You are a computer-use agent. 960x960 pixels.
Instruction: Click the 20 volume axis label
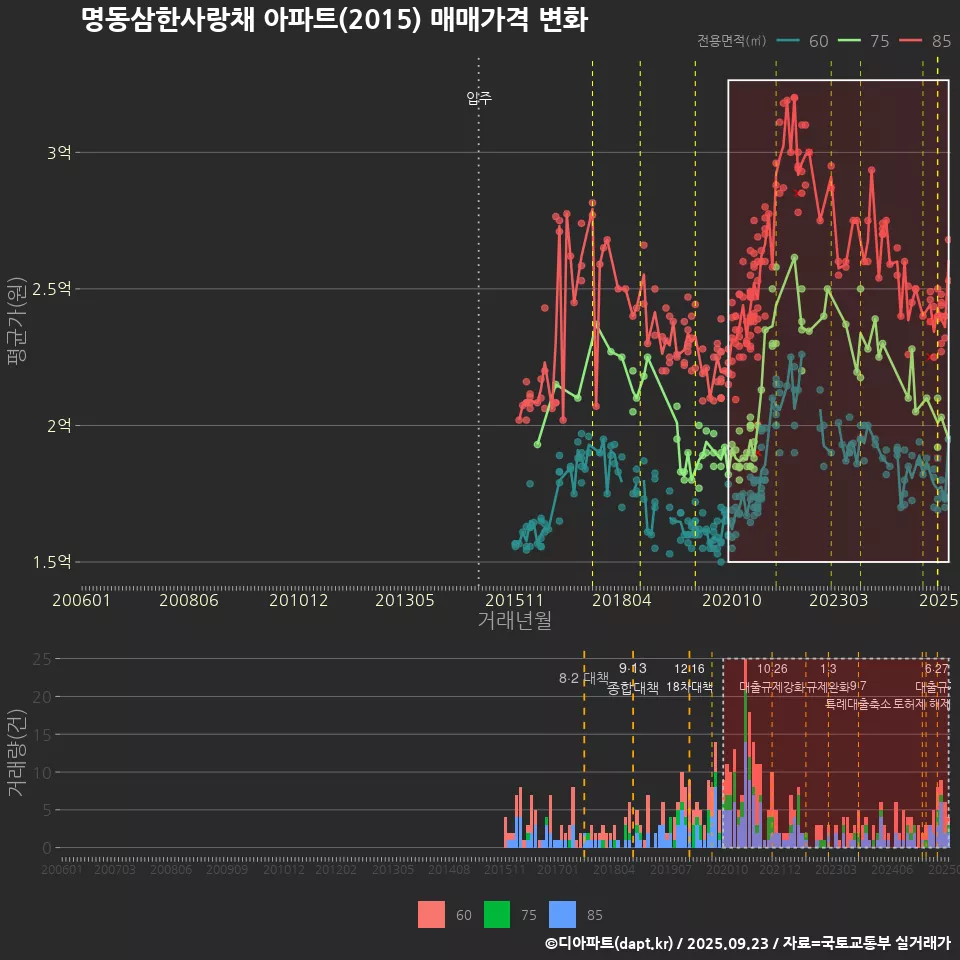pos(42,697)
